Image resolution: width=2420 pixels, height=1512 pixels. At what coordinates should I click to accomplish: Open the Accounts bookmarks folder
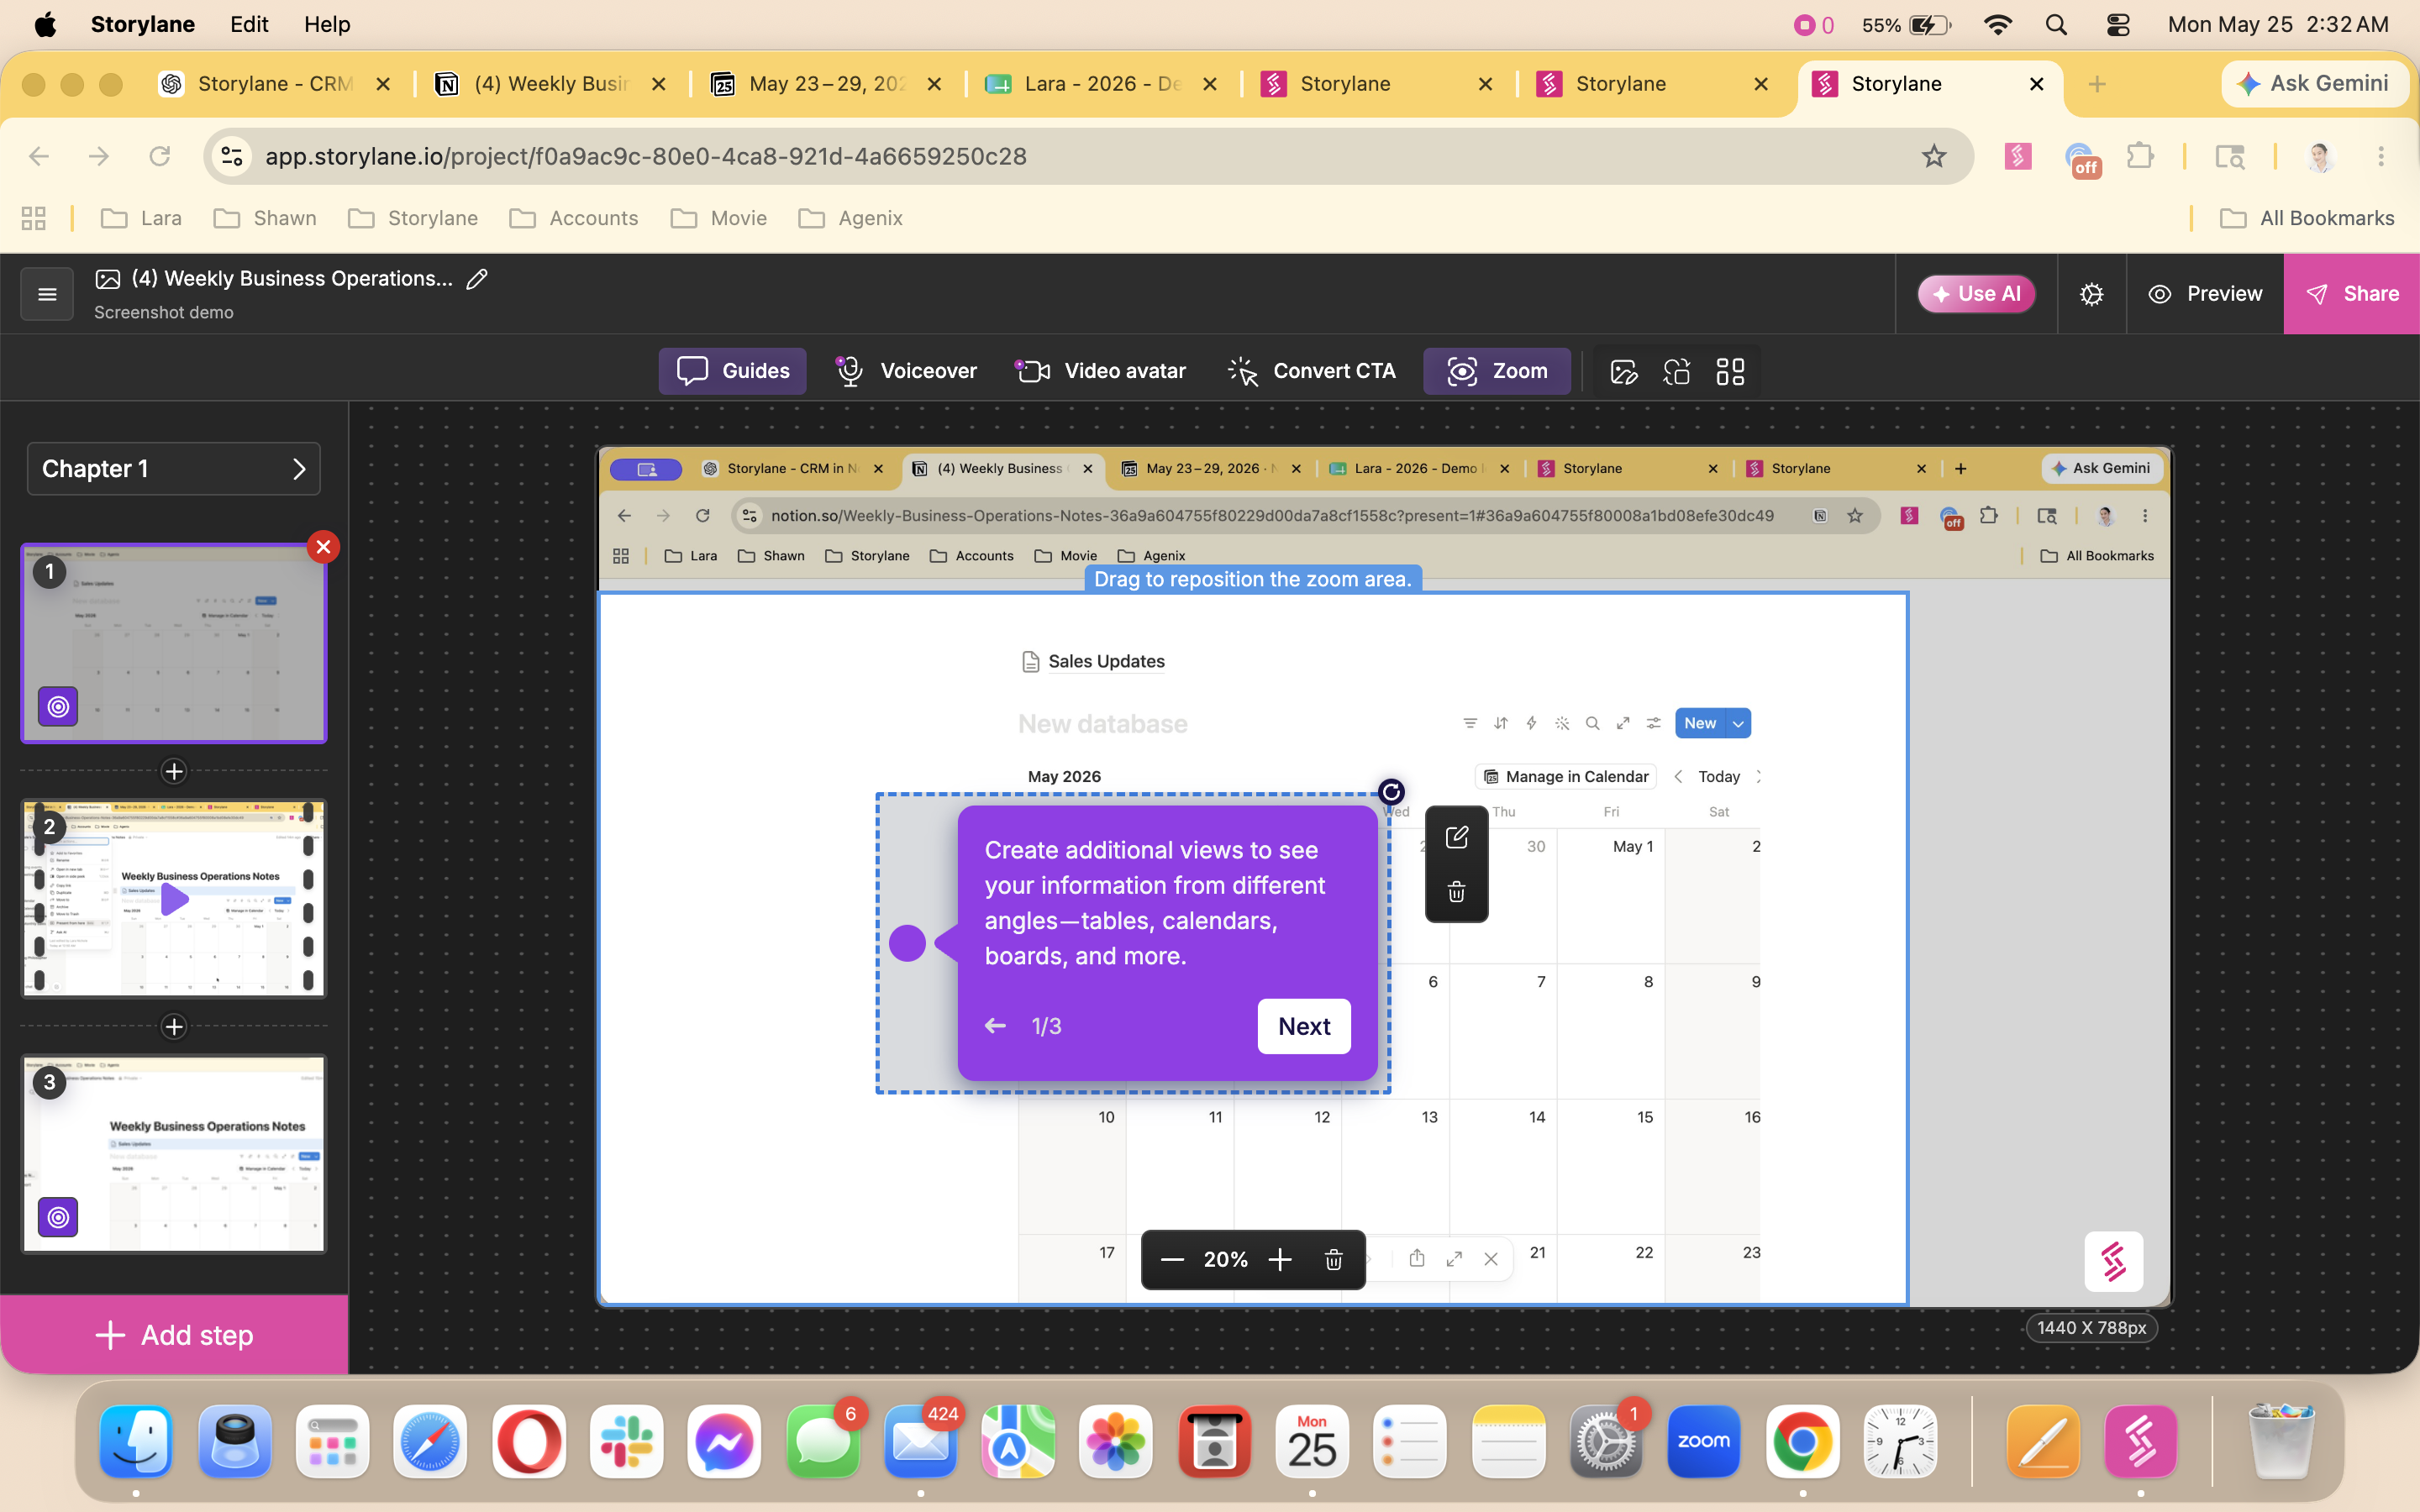574,218
